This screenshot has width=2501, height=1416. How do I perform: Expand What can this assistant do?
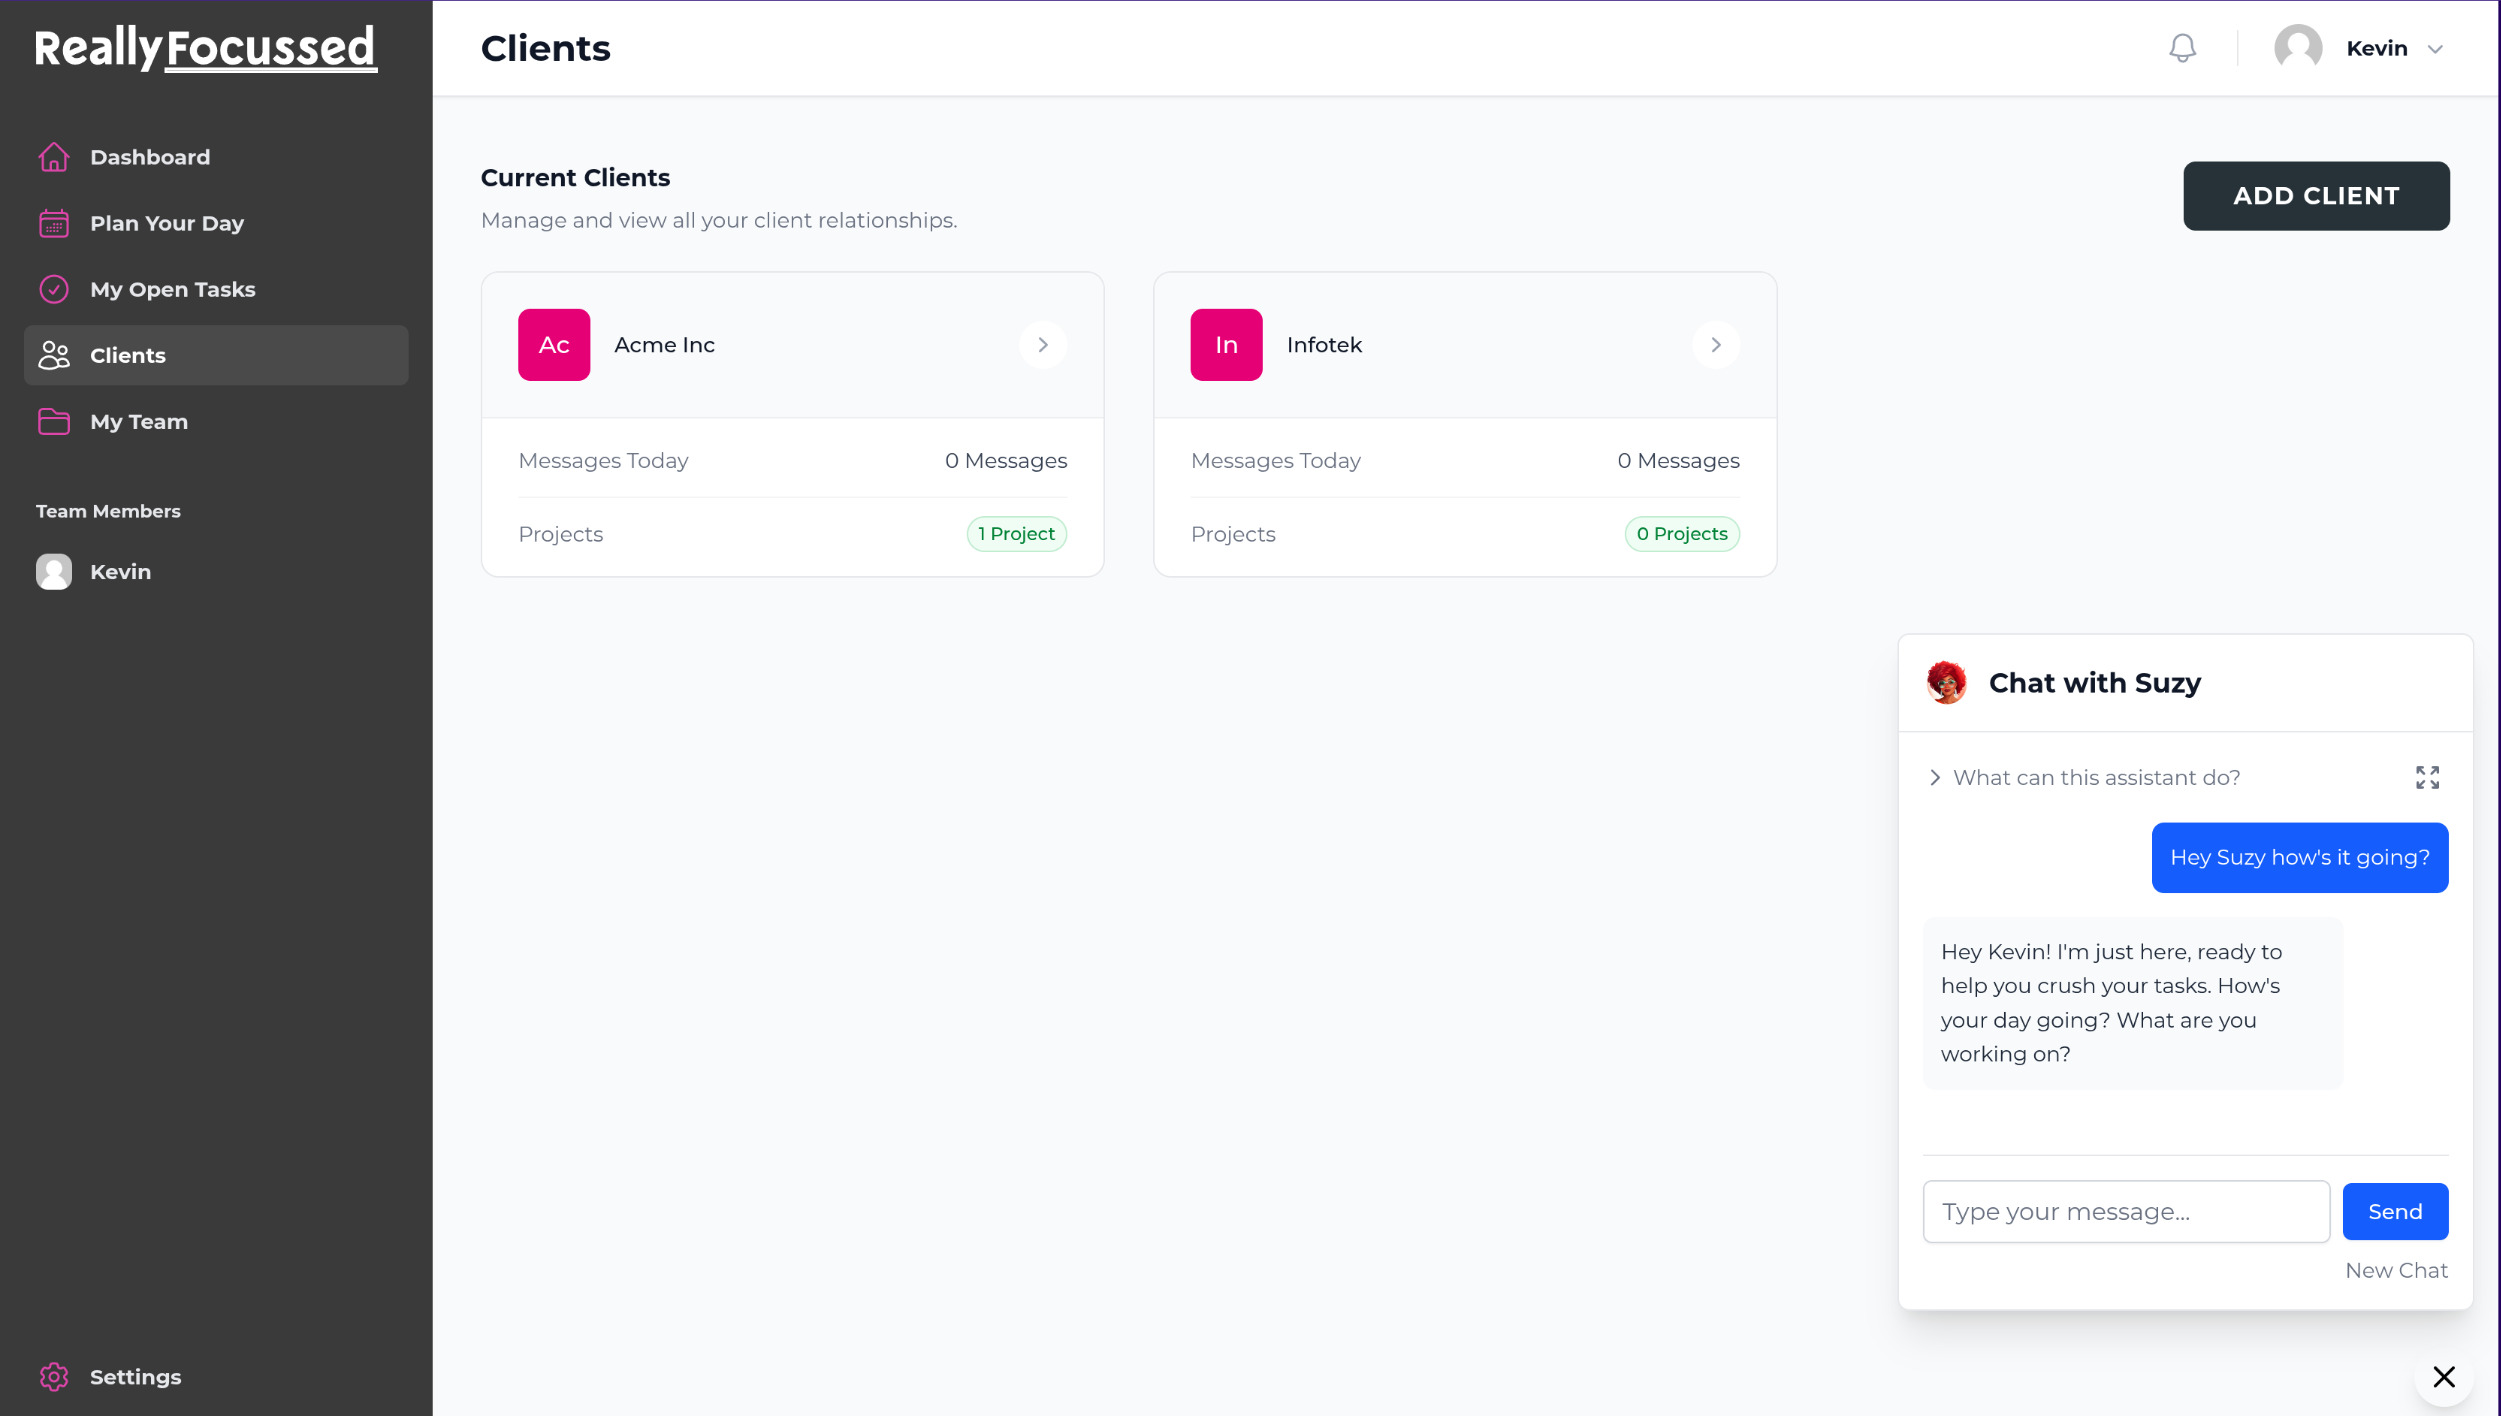click(x=1934, y=777)
